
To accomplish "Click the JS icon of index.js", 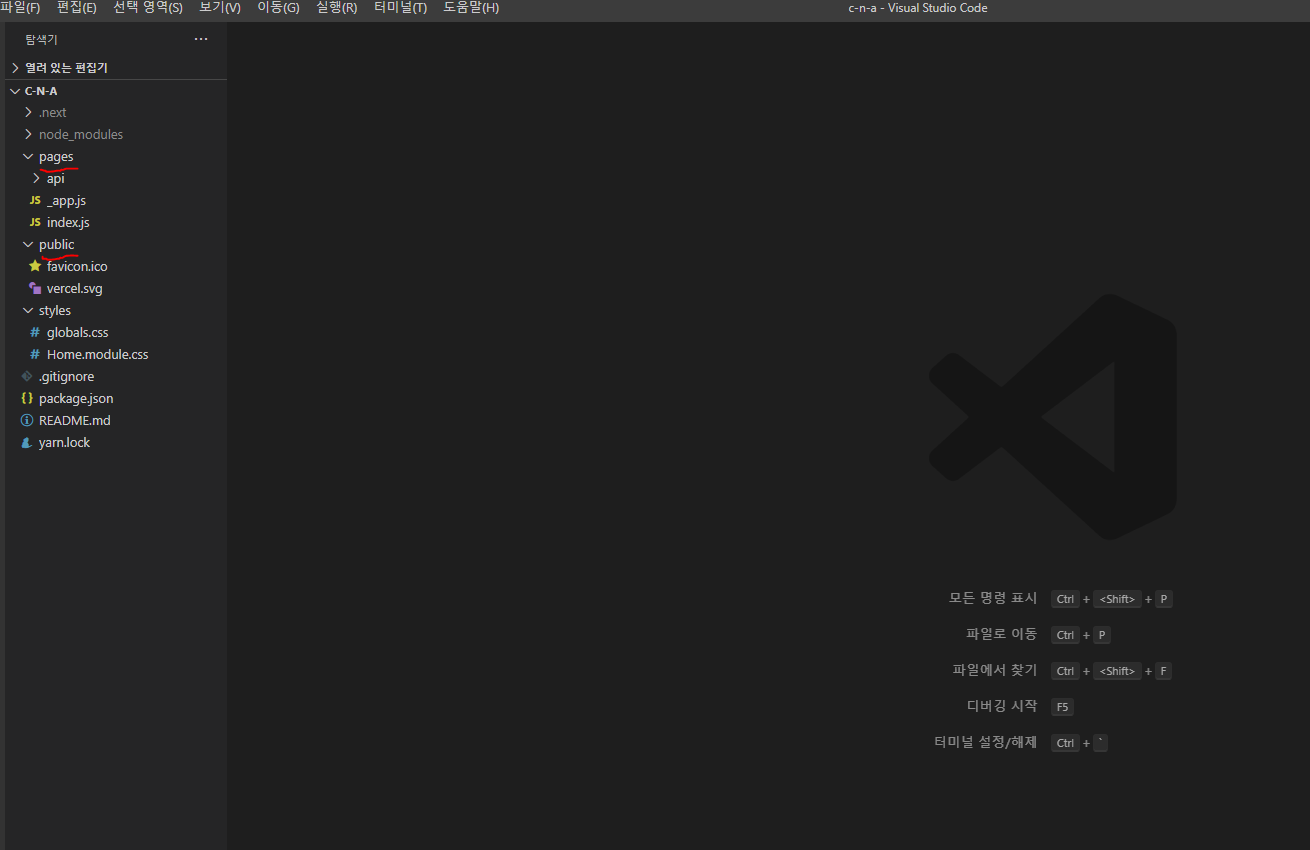I will point(35,222).
